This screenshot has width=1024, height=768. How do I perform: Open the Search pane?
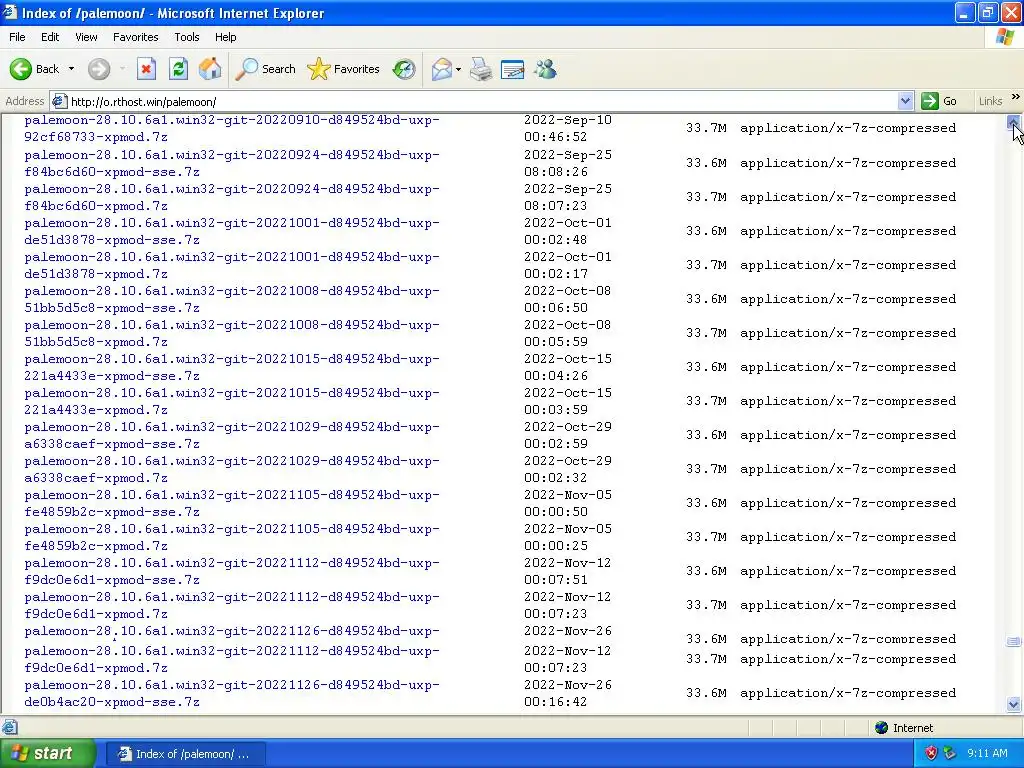pyautogui.click(x=265, y=69)
